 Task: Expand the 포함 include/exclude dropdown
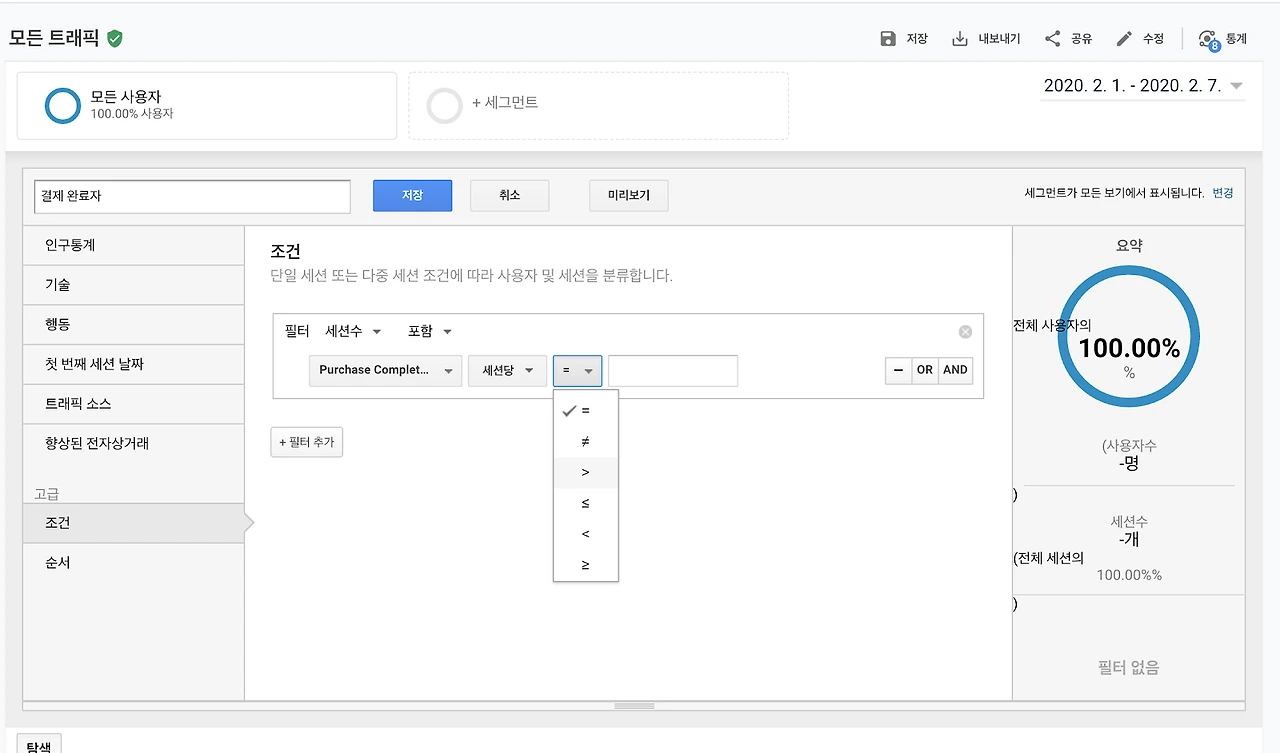pos(430,331)
